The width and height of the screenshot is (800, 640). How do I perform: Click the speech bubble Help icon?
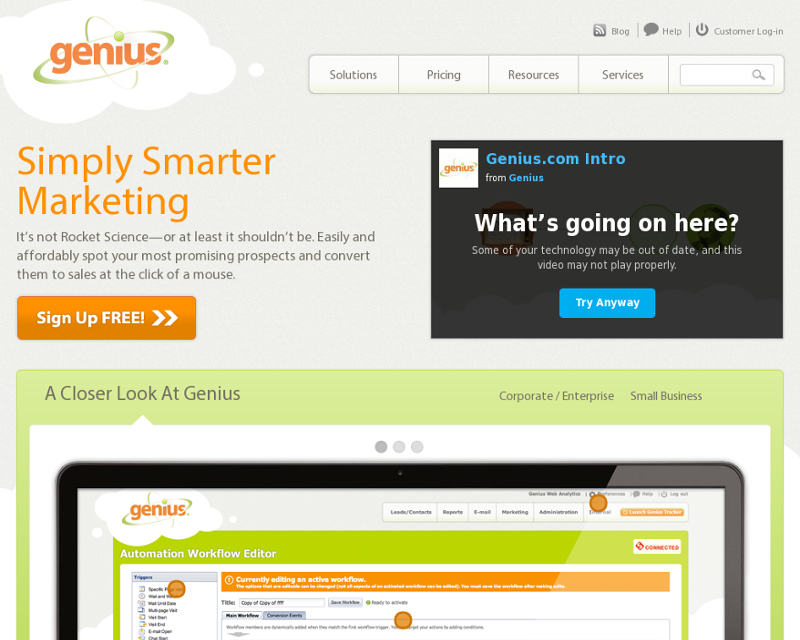point(651,30)
